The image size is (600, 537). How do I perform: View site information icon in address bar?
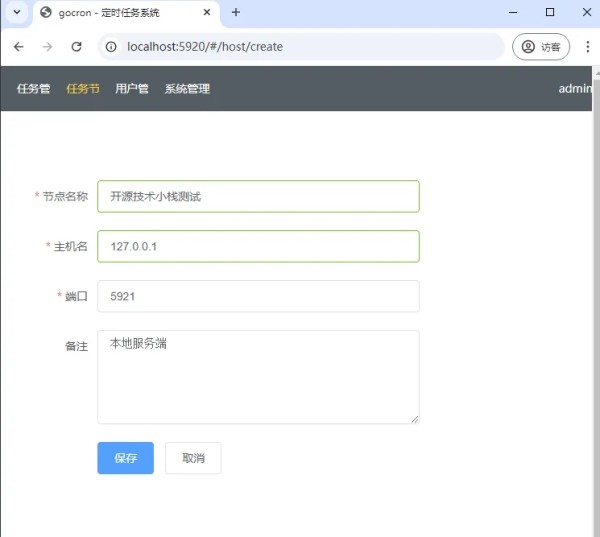[112, 47]
